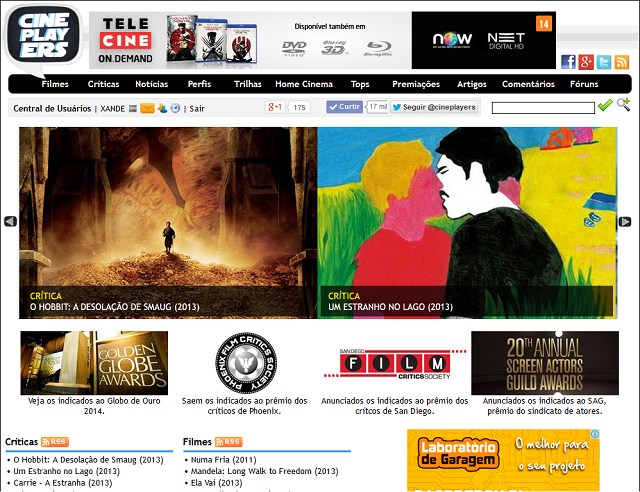Click the CinePlayers logo
The height and width of the screenshot is (492, 640).
click(43, 39)
